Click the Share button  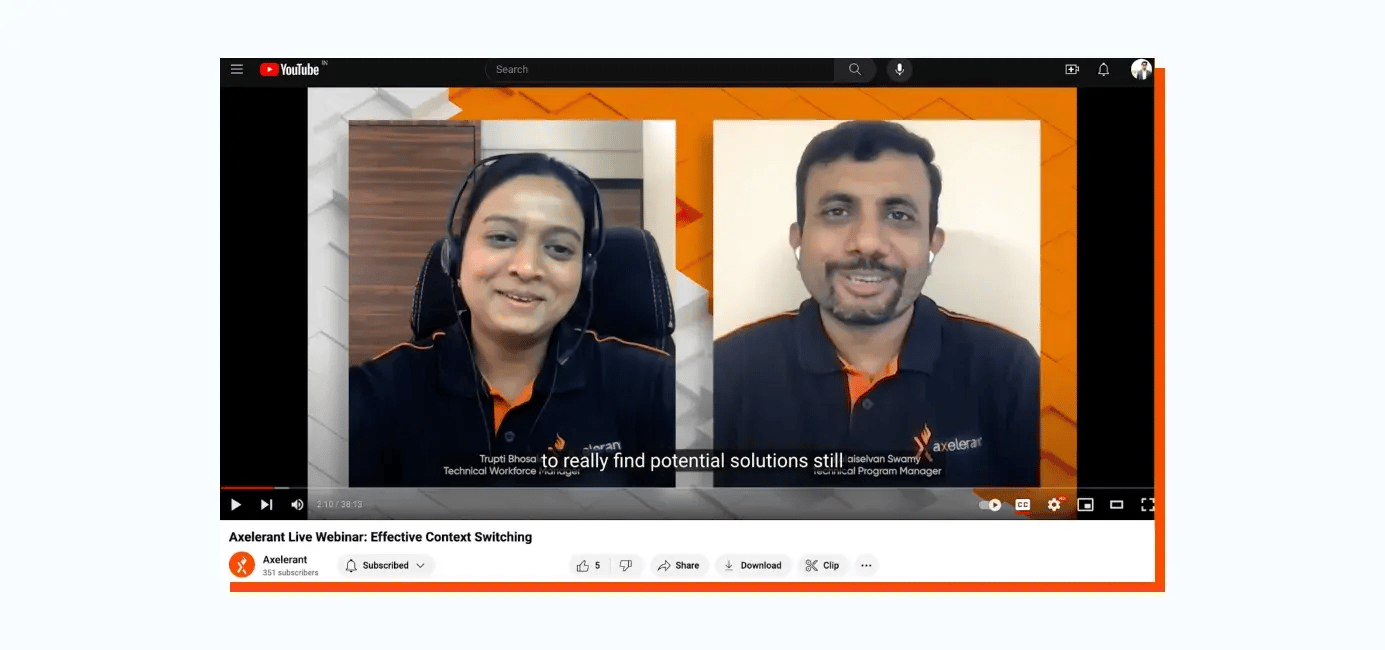[679, 566]
